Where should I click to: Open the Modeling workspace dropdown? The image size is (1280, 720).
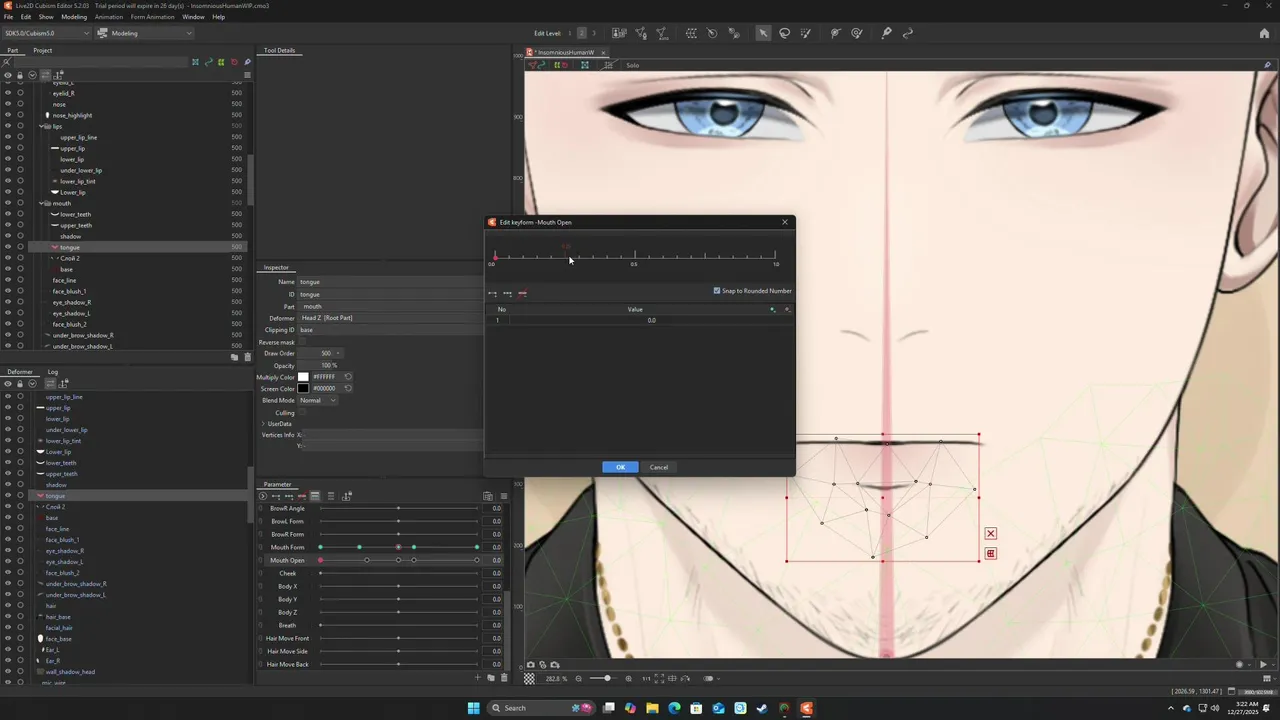point(146,33)
